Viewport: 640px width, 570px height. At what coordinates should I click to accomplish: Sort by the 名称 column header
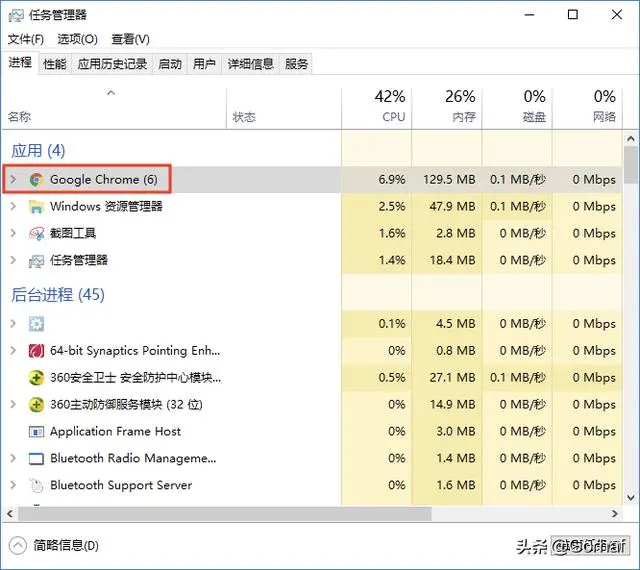pos(114,108)
